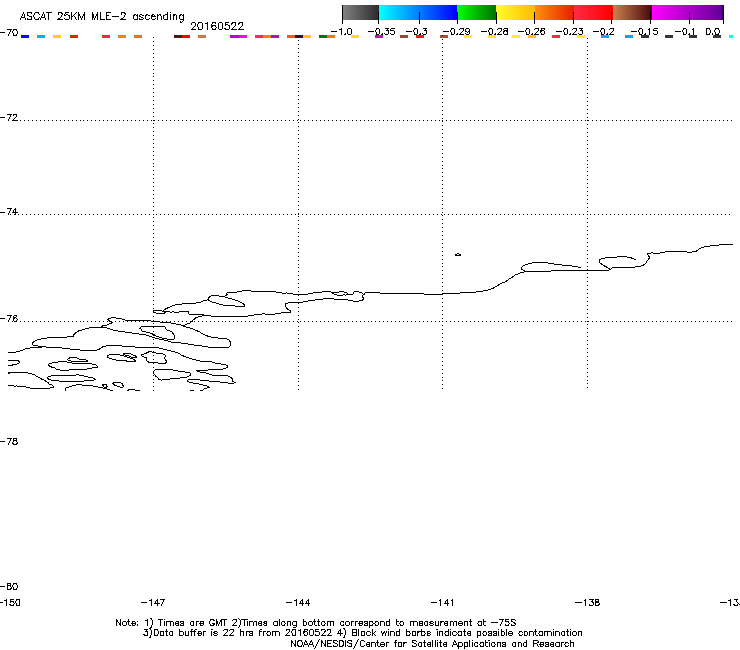This screenshot has height=650, width=740.
Task: Click the date label 20160522 at top
Action: [x=217, y=26]
